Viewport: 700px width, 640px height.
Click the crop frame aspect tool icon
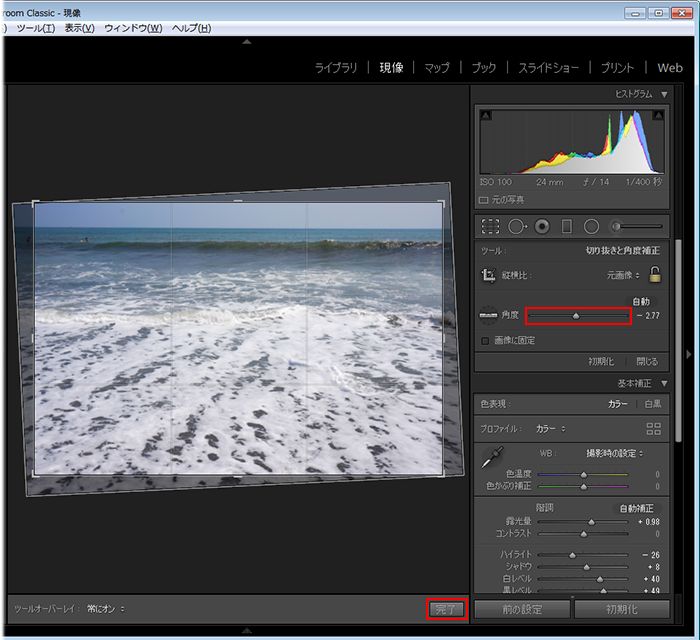pyautogui.click(x=488, y=275)
